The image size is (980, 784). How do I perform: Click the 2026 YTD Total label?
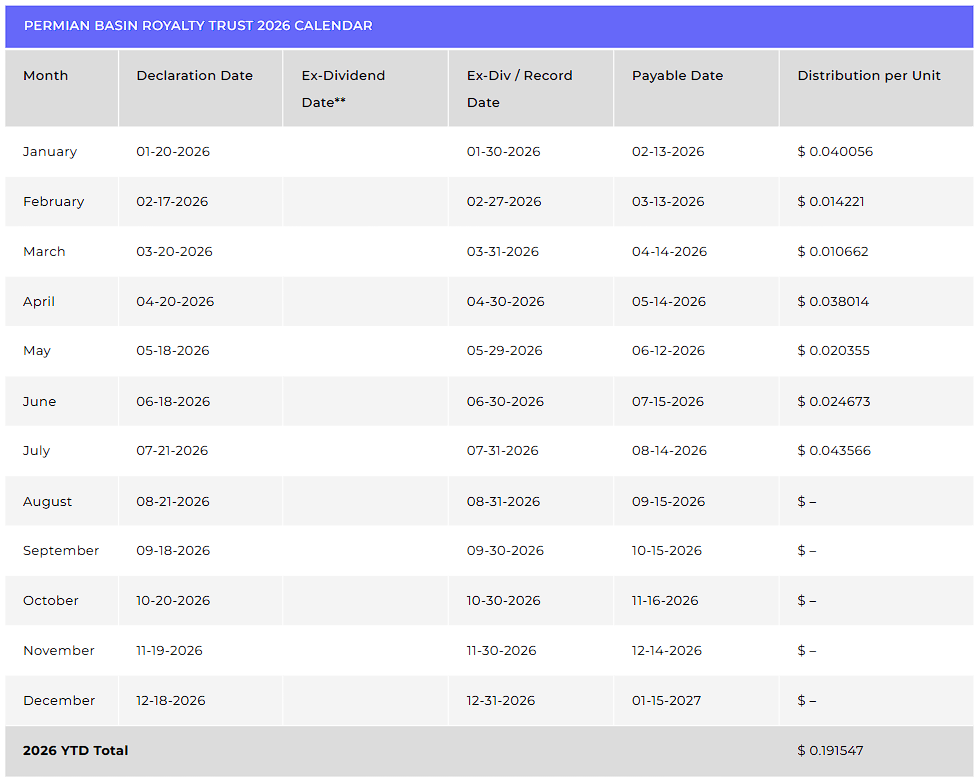[76, 751]
